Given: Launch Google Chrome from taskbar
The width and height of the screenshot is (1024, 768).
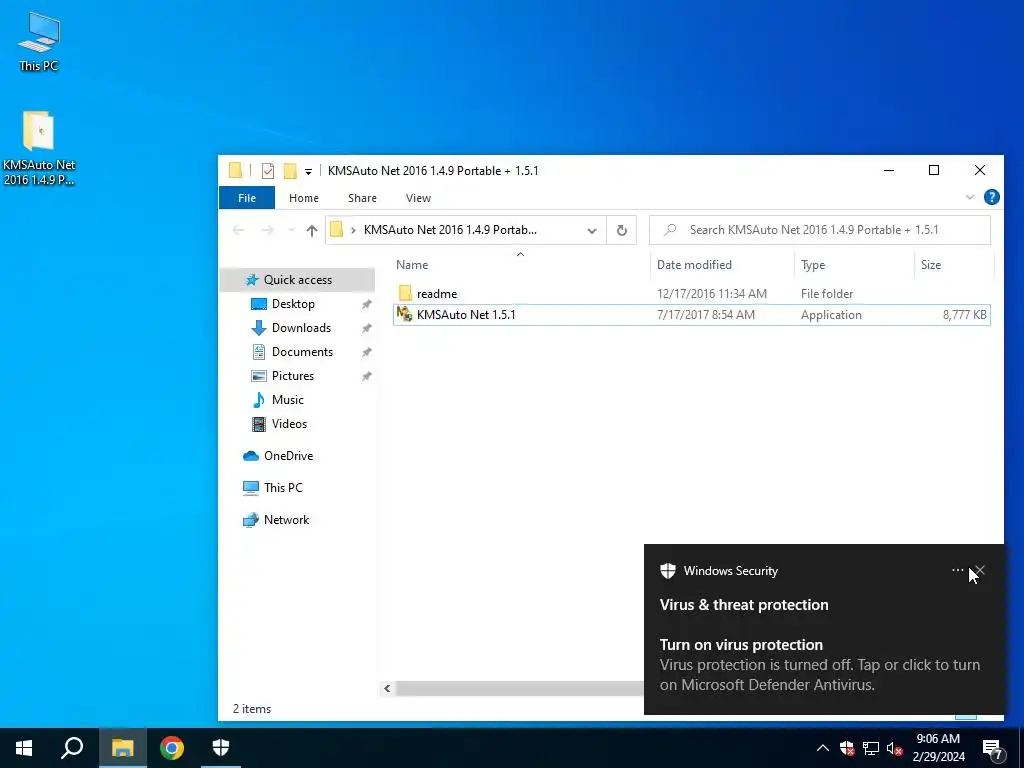Looking at the screenshot, I should [172, 748].
